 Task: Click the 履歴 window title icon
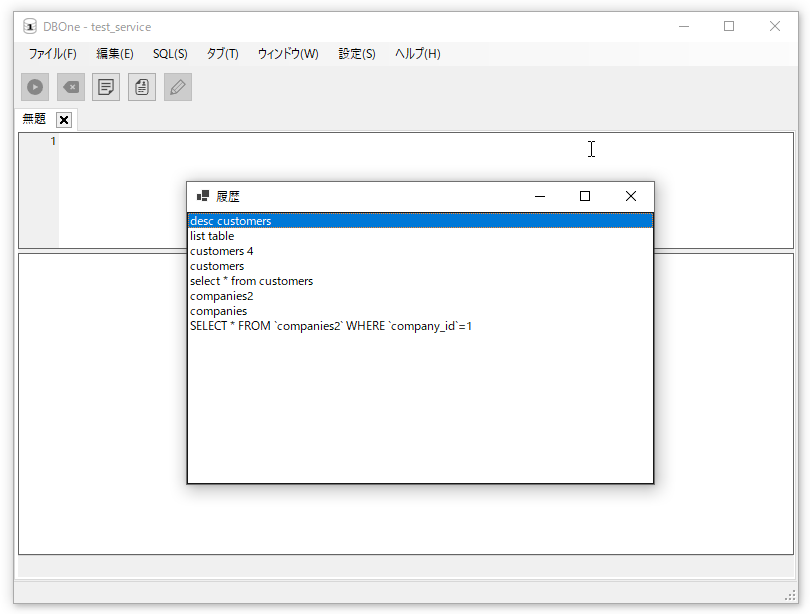pyautogui.click(x=203, y=197)
